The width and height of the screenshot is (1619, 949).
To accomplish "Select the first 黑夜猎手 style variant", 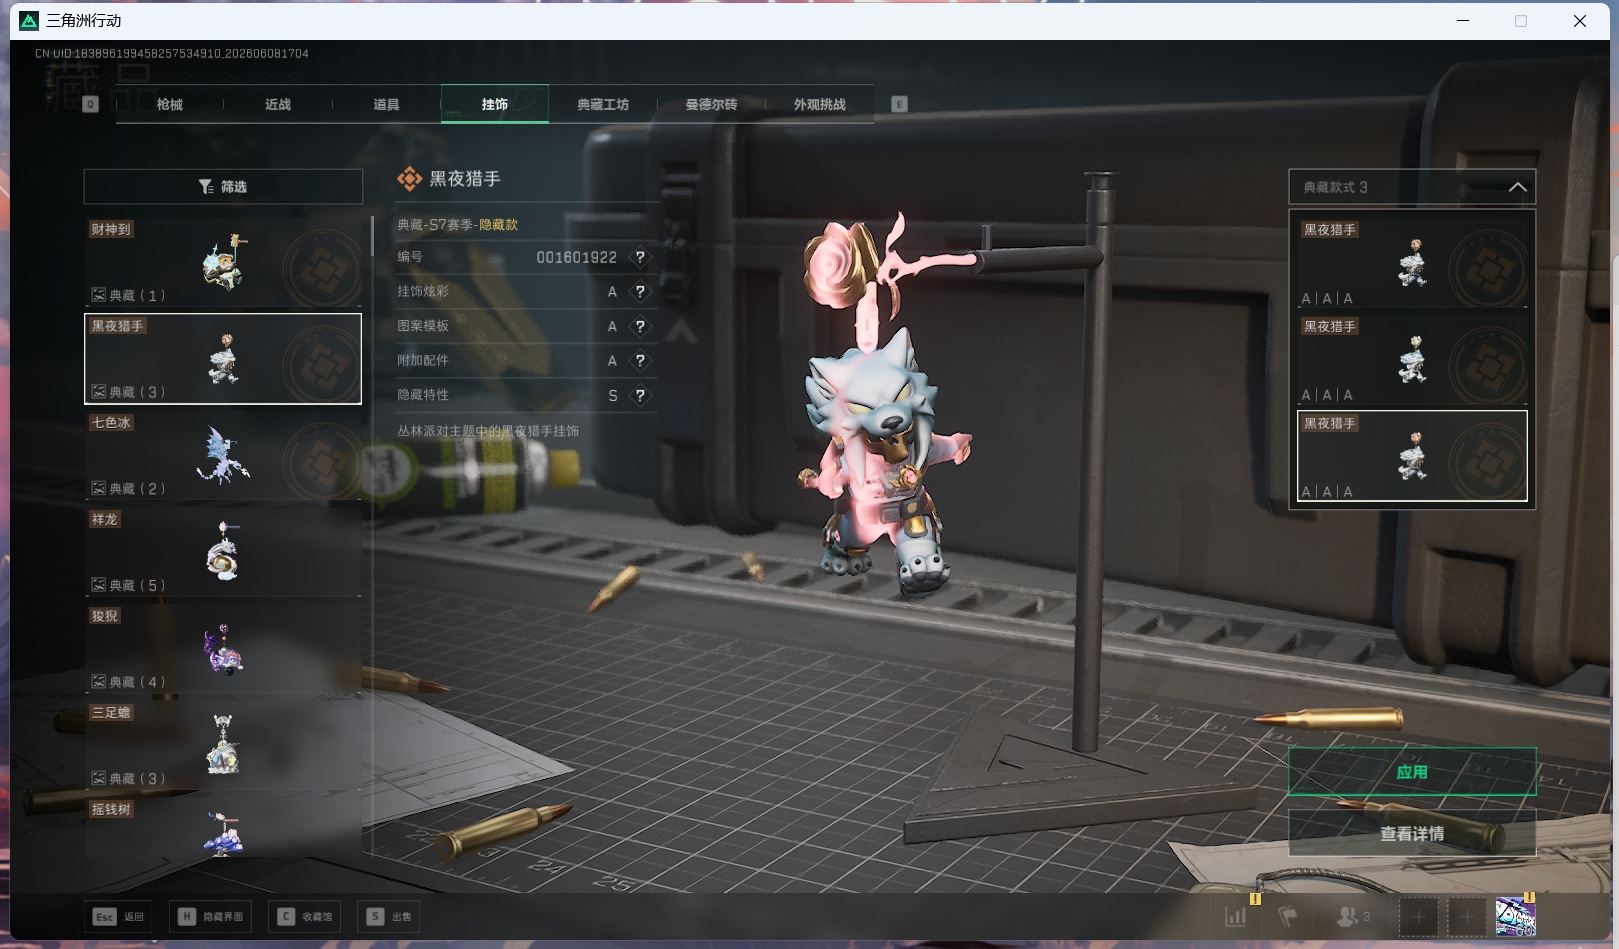I will [x=1412, y=262].
